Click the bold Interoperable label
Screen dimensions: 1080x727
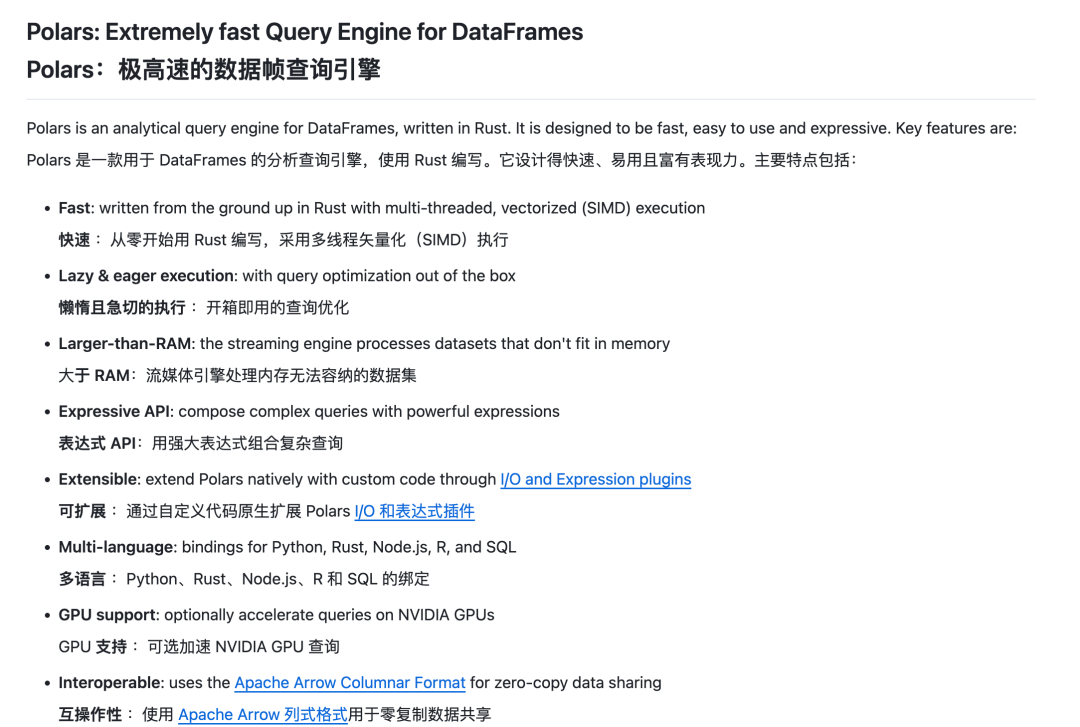(111, 683)
